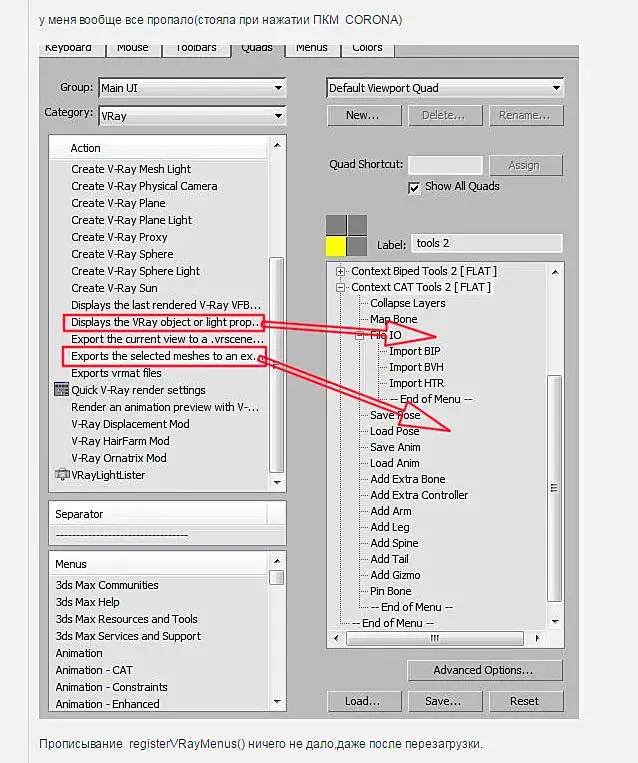This screenshot has height=763, width=638.
Task: Click the Delete... button
Action: [445, 116]
